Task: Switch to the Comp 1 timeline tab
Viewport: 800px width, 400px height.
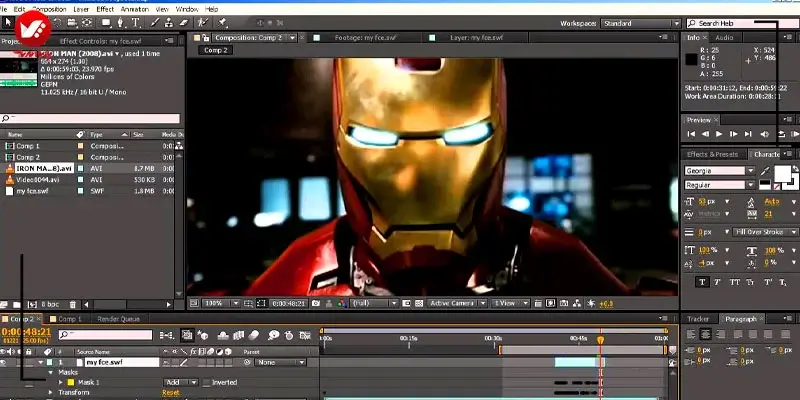Action: (70, 319)
